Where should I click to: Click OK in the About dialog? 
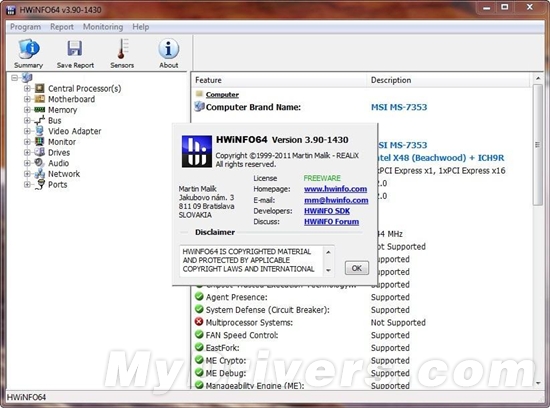point(357,268)
